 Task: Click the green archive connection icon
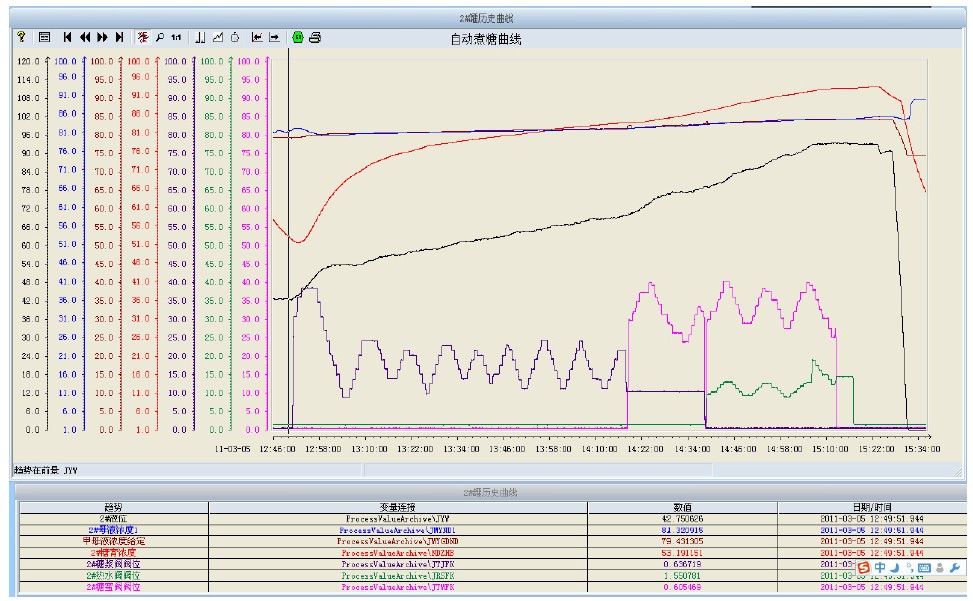(x=297, y=37)
